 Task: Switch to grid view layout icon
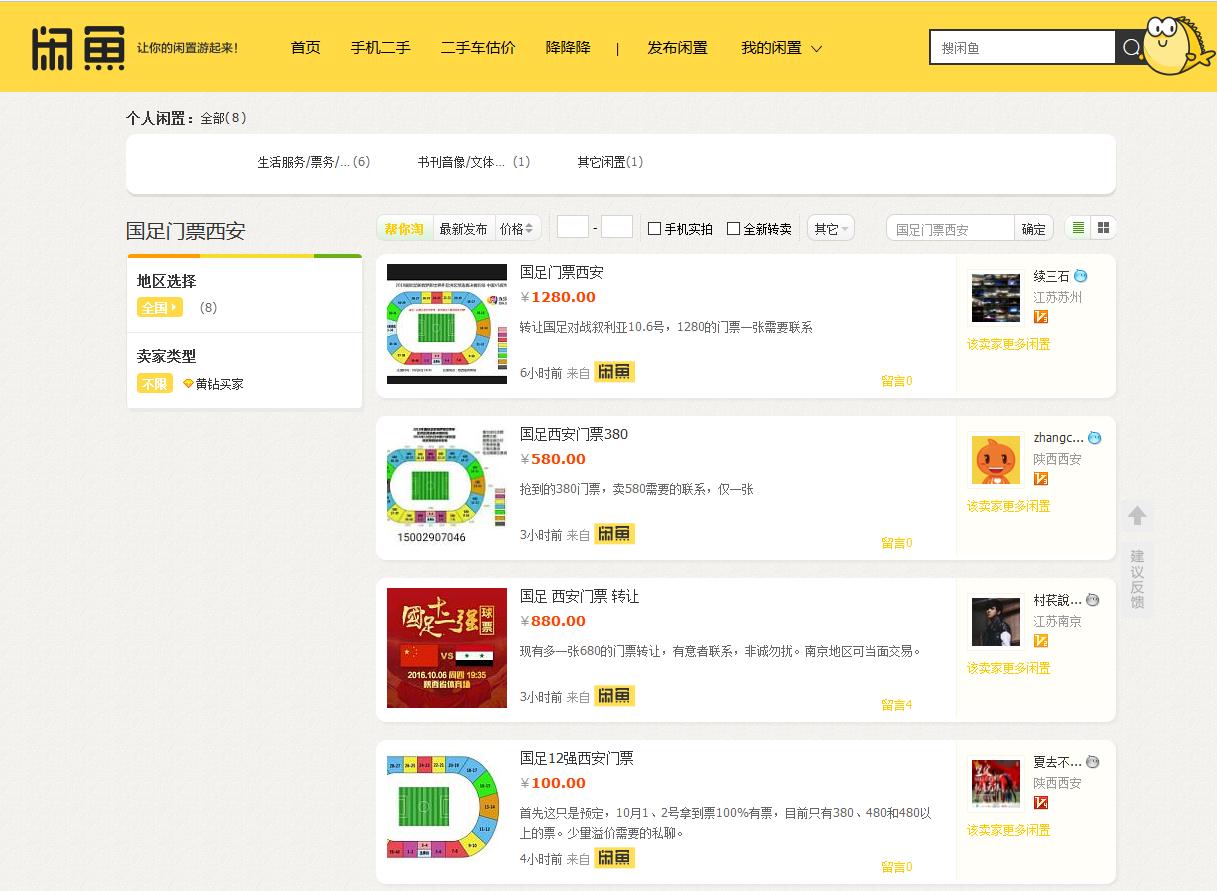tap(1103, 228)
